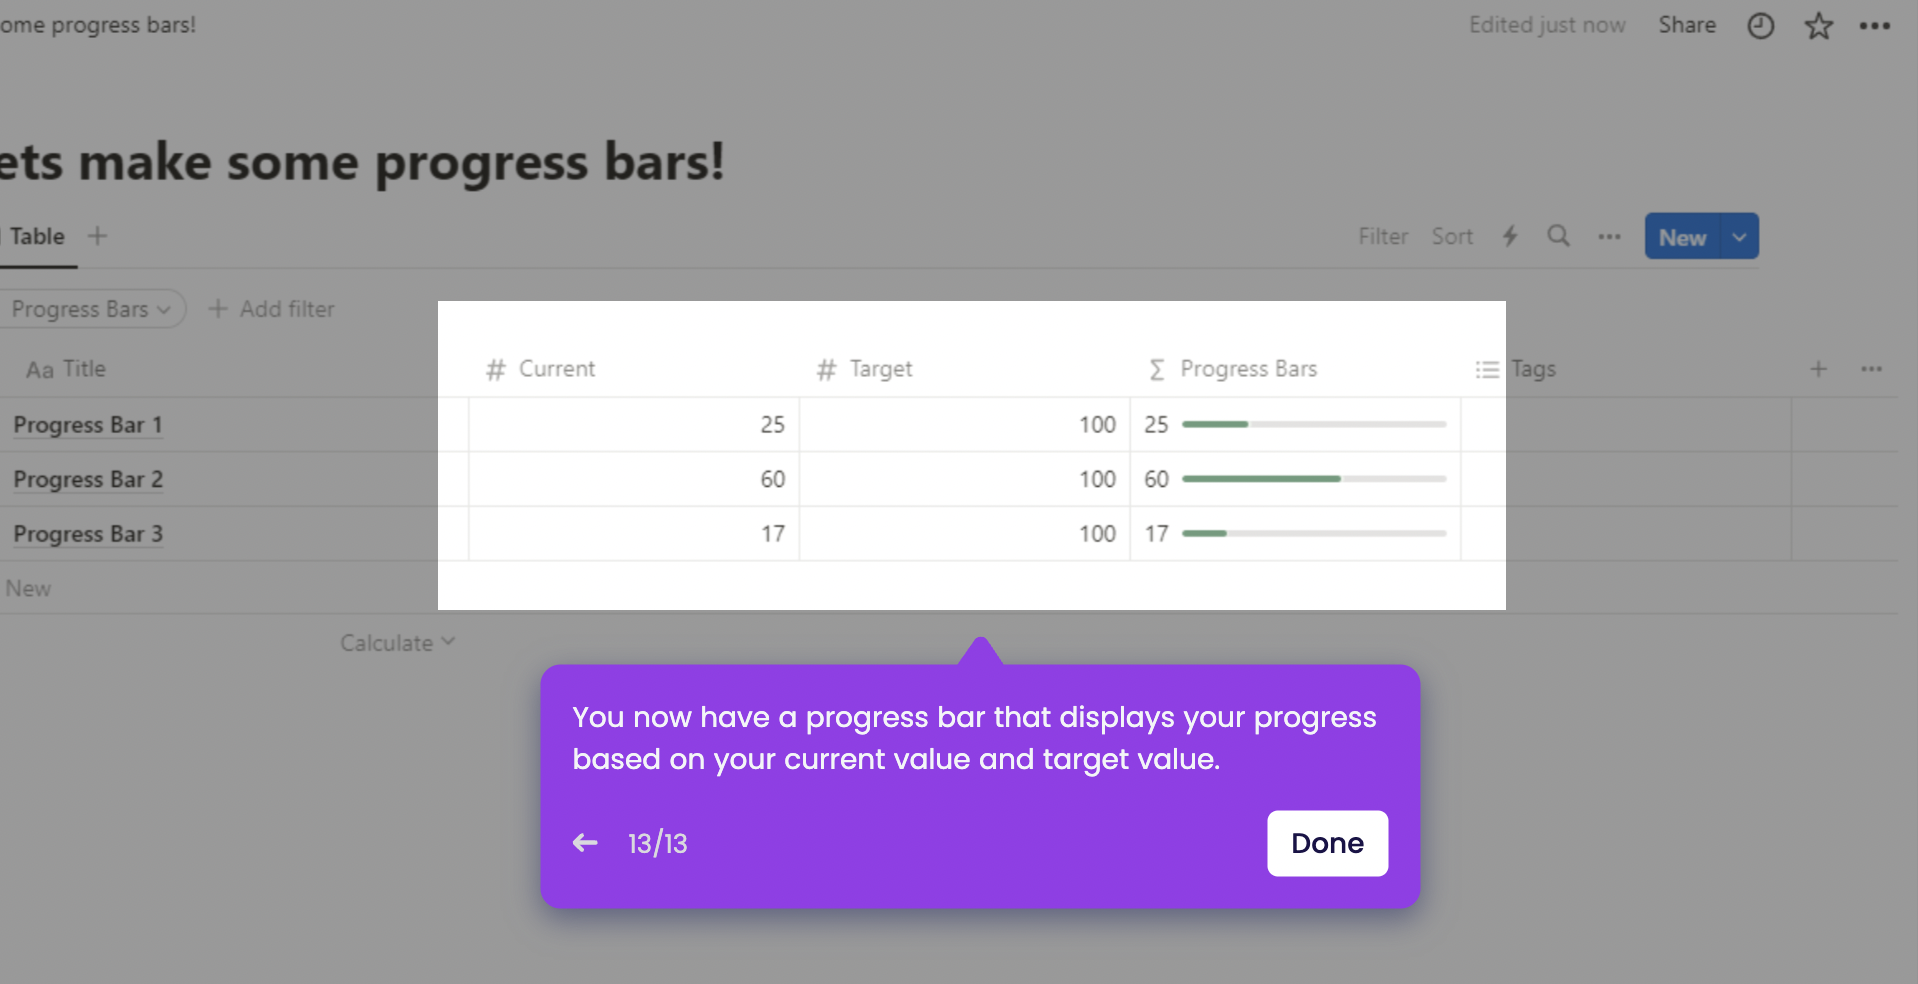
Task: Open database search with the magnifier icon
Action: click(1558, 236)
